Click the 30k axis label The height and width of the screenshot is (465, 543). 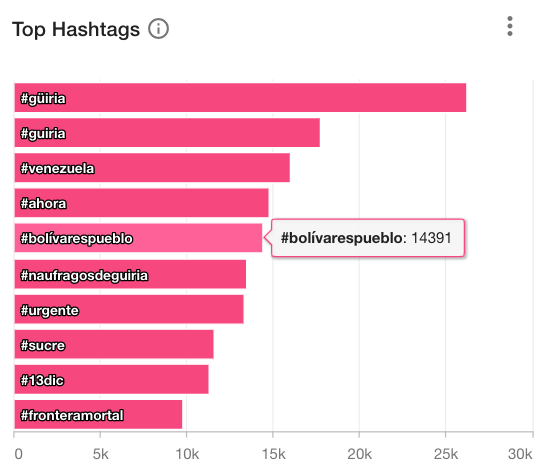(x=520, y=454)
